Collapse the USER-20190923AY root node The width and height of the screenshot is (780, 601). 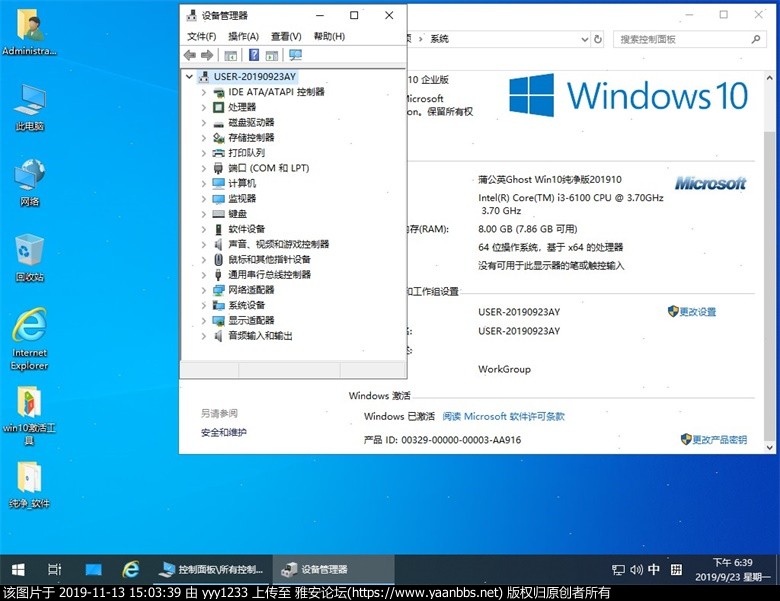pos(189,77)
